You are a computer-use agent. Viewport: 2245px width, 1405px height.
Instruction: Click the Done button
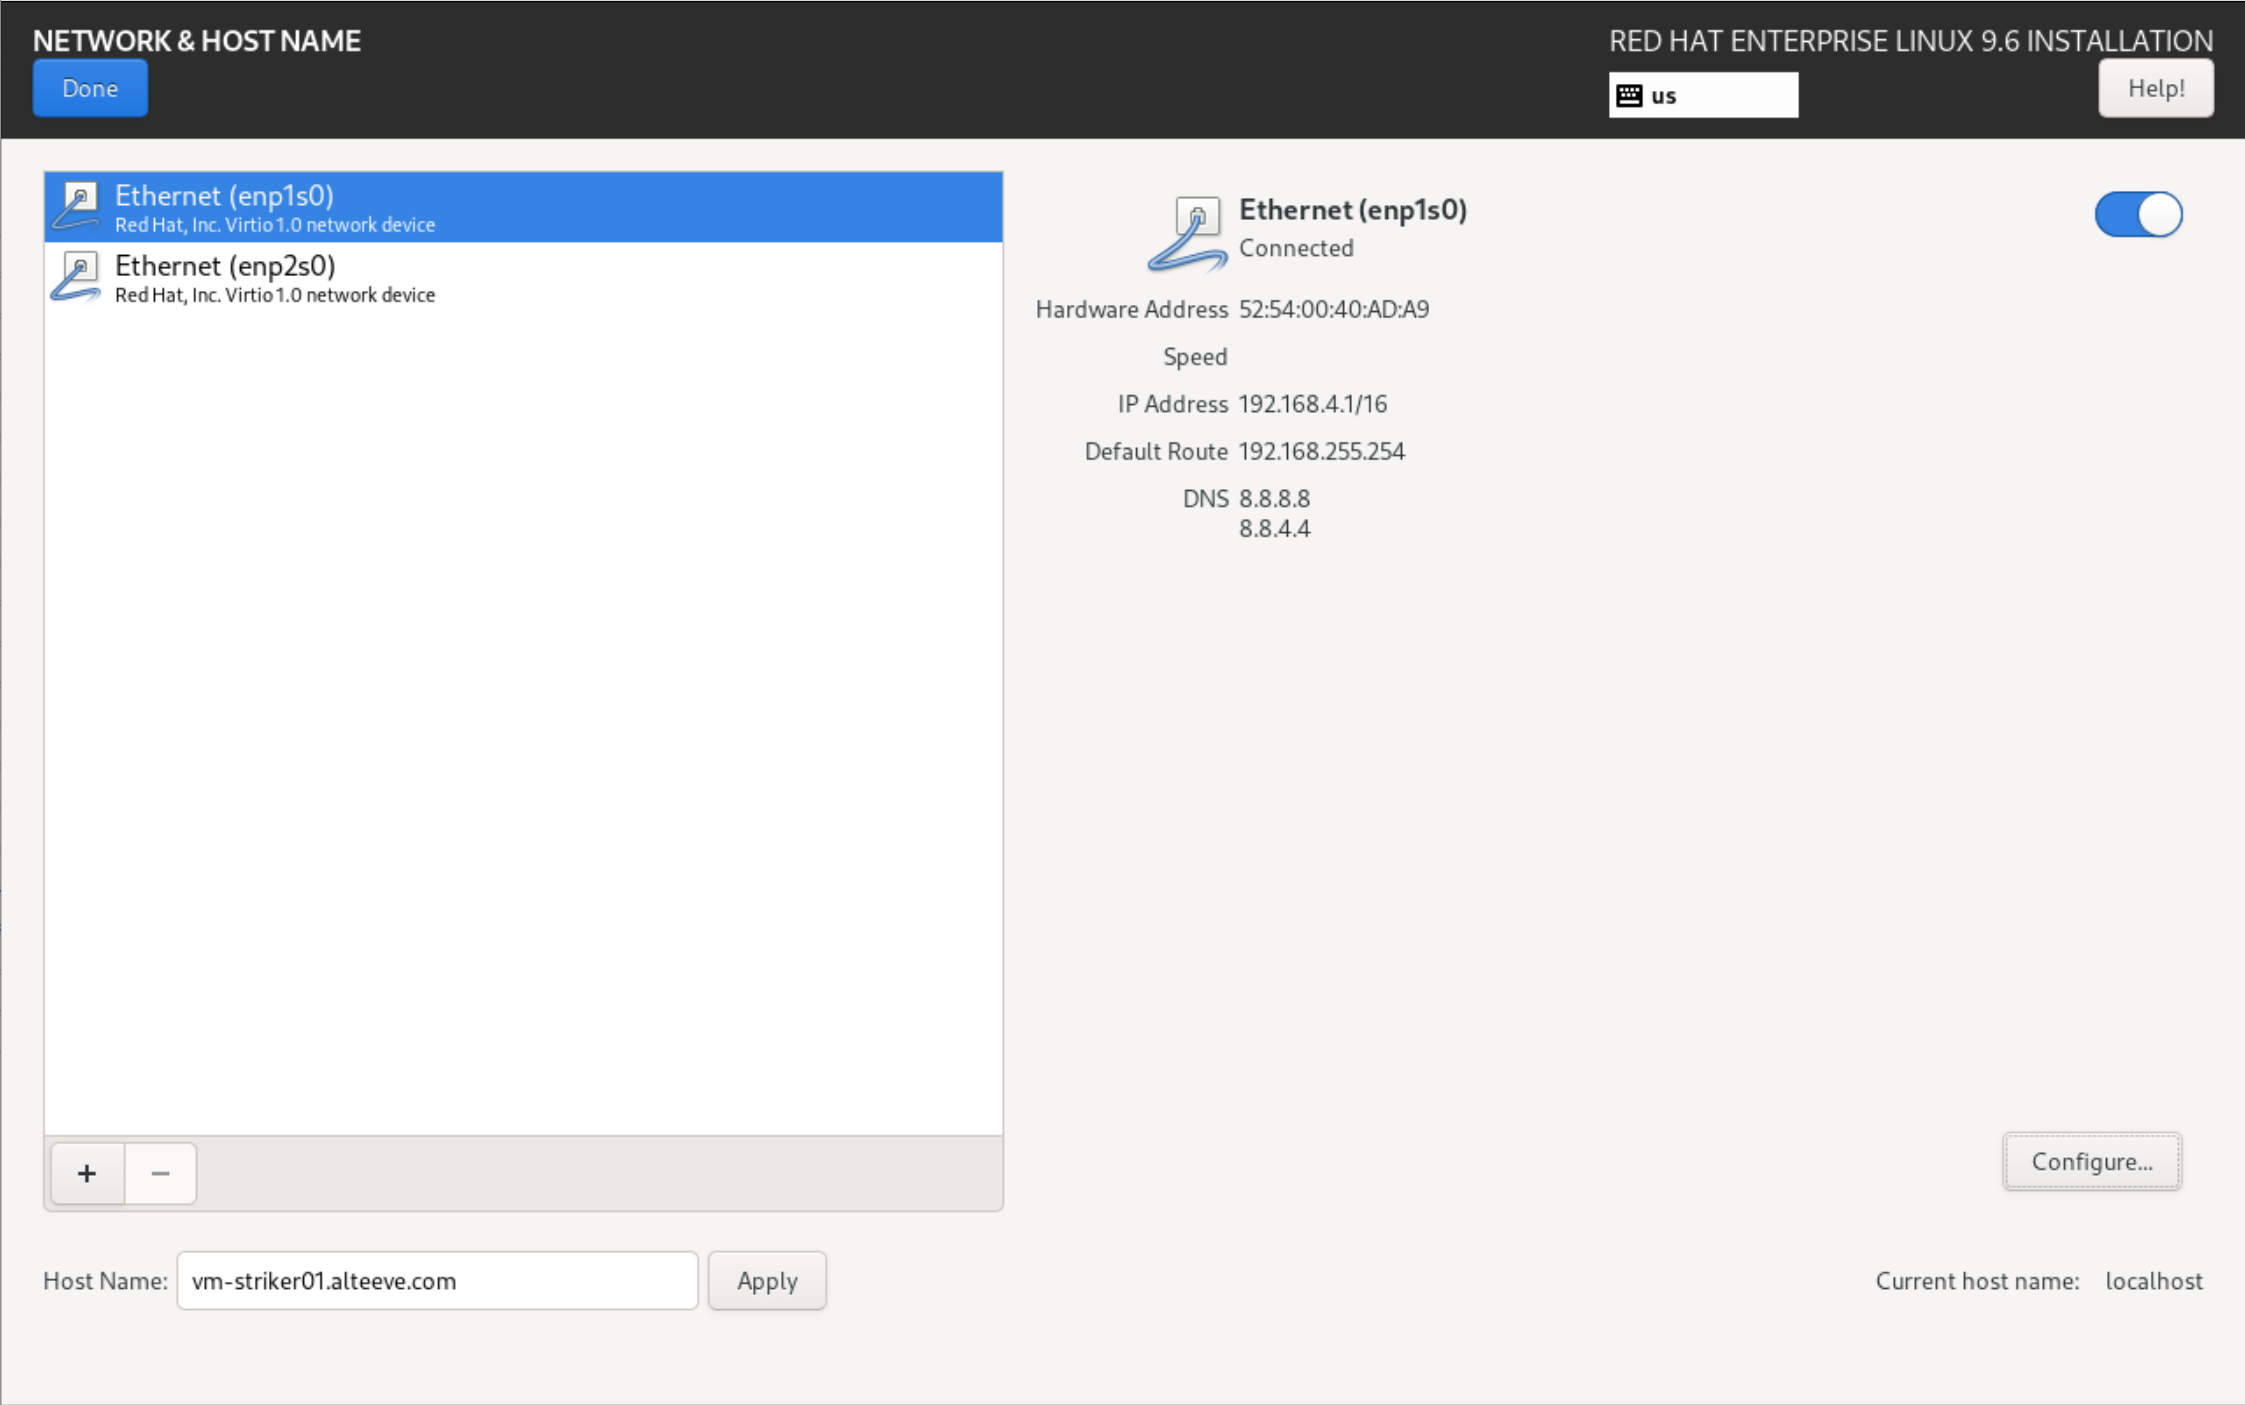pos(90,88)
